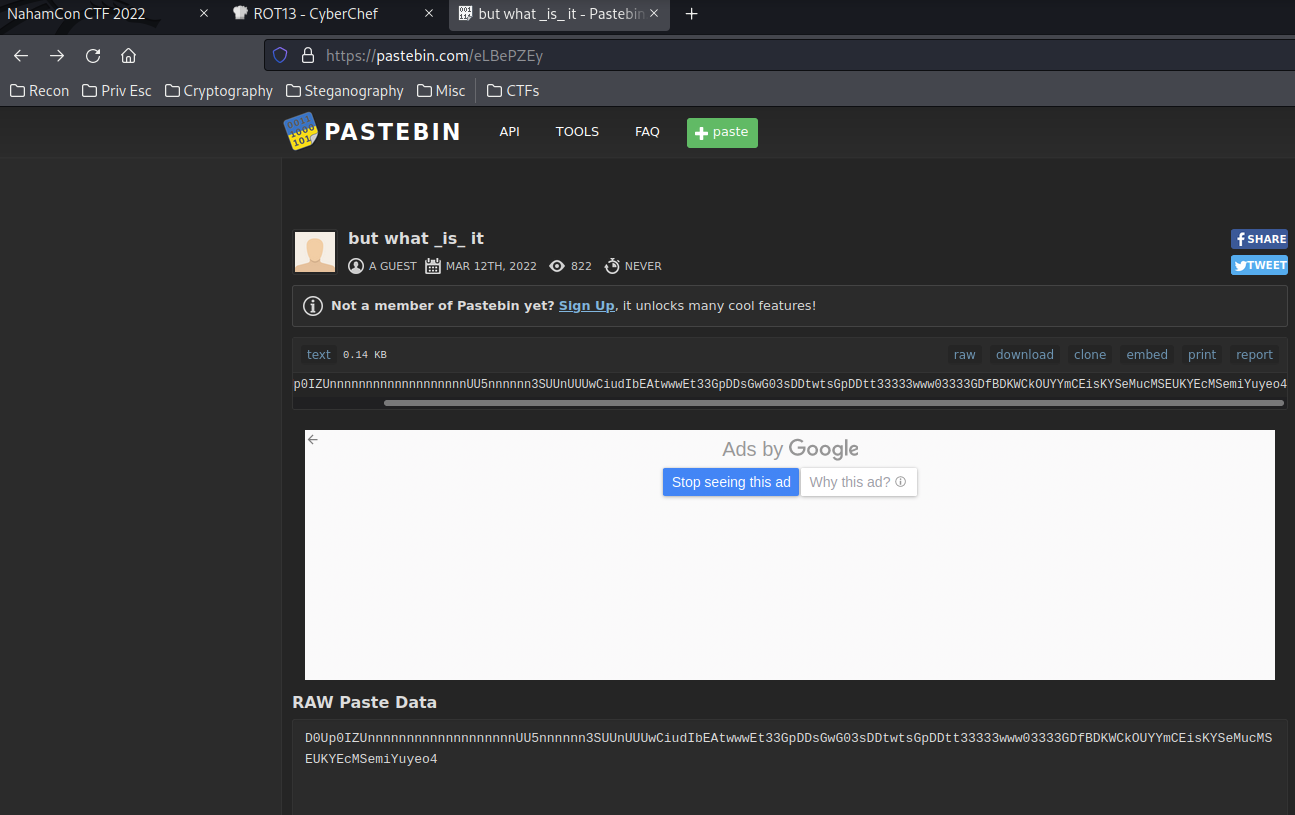Click the URL address bar

[x=779, y=56]
